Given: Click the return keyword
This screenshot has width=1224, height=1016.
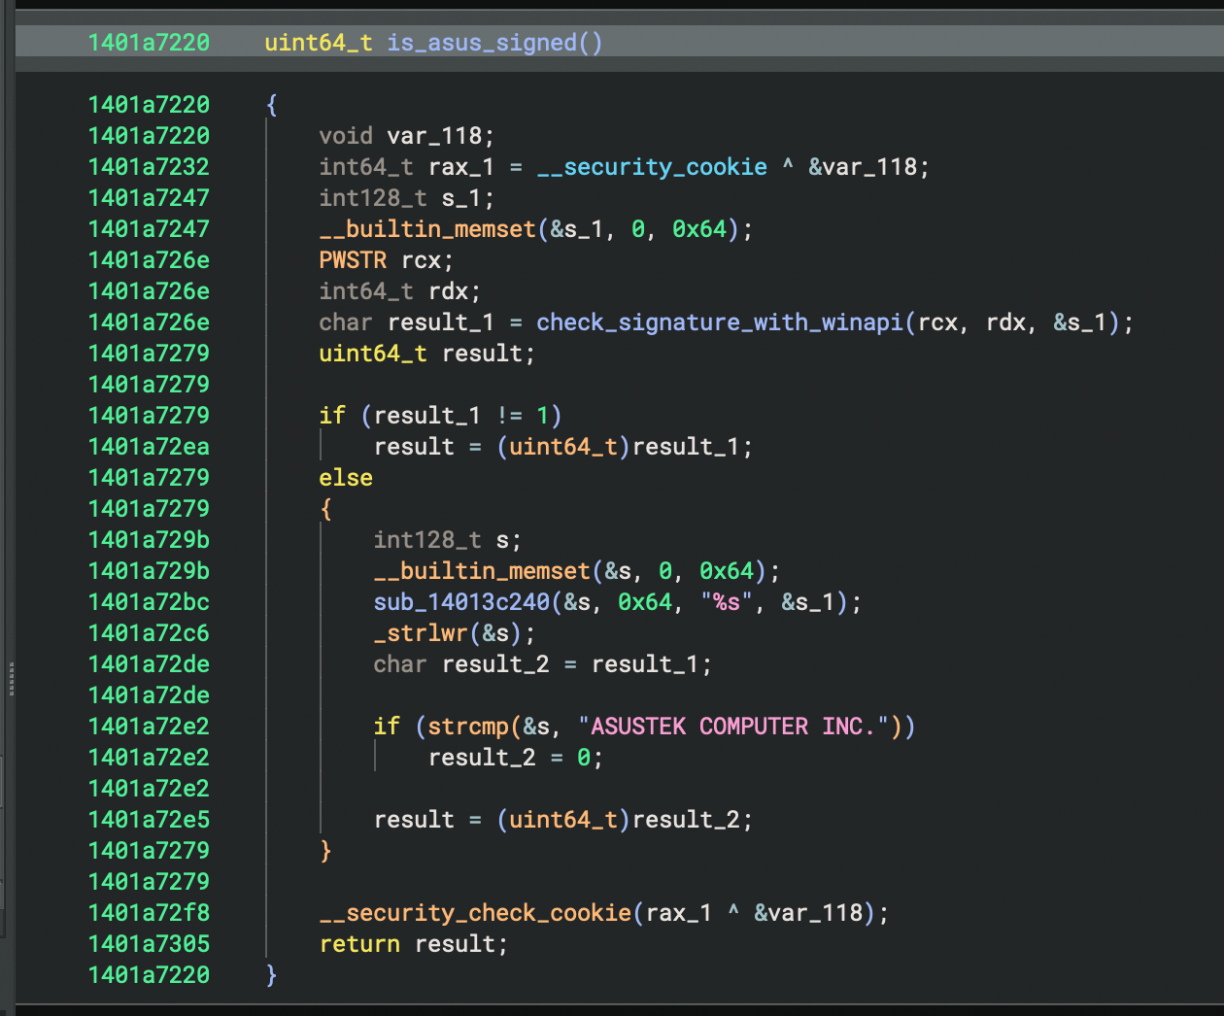Looking at the screenshot, I should [x=359, y=944].
